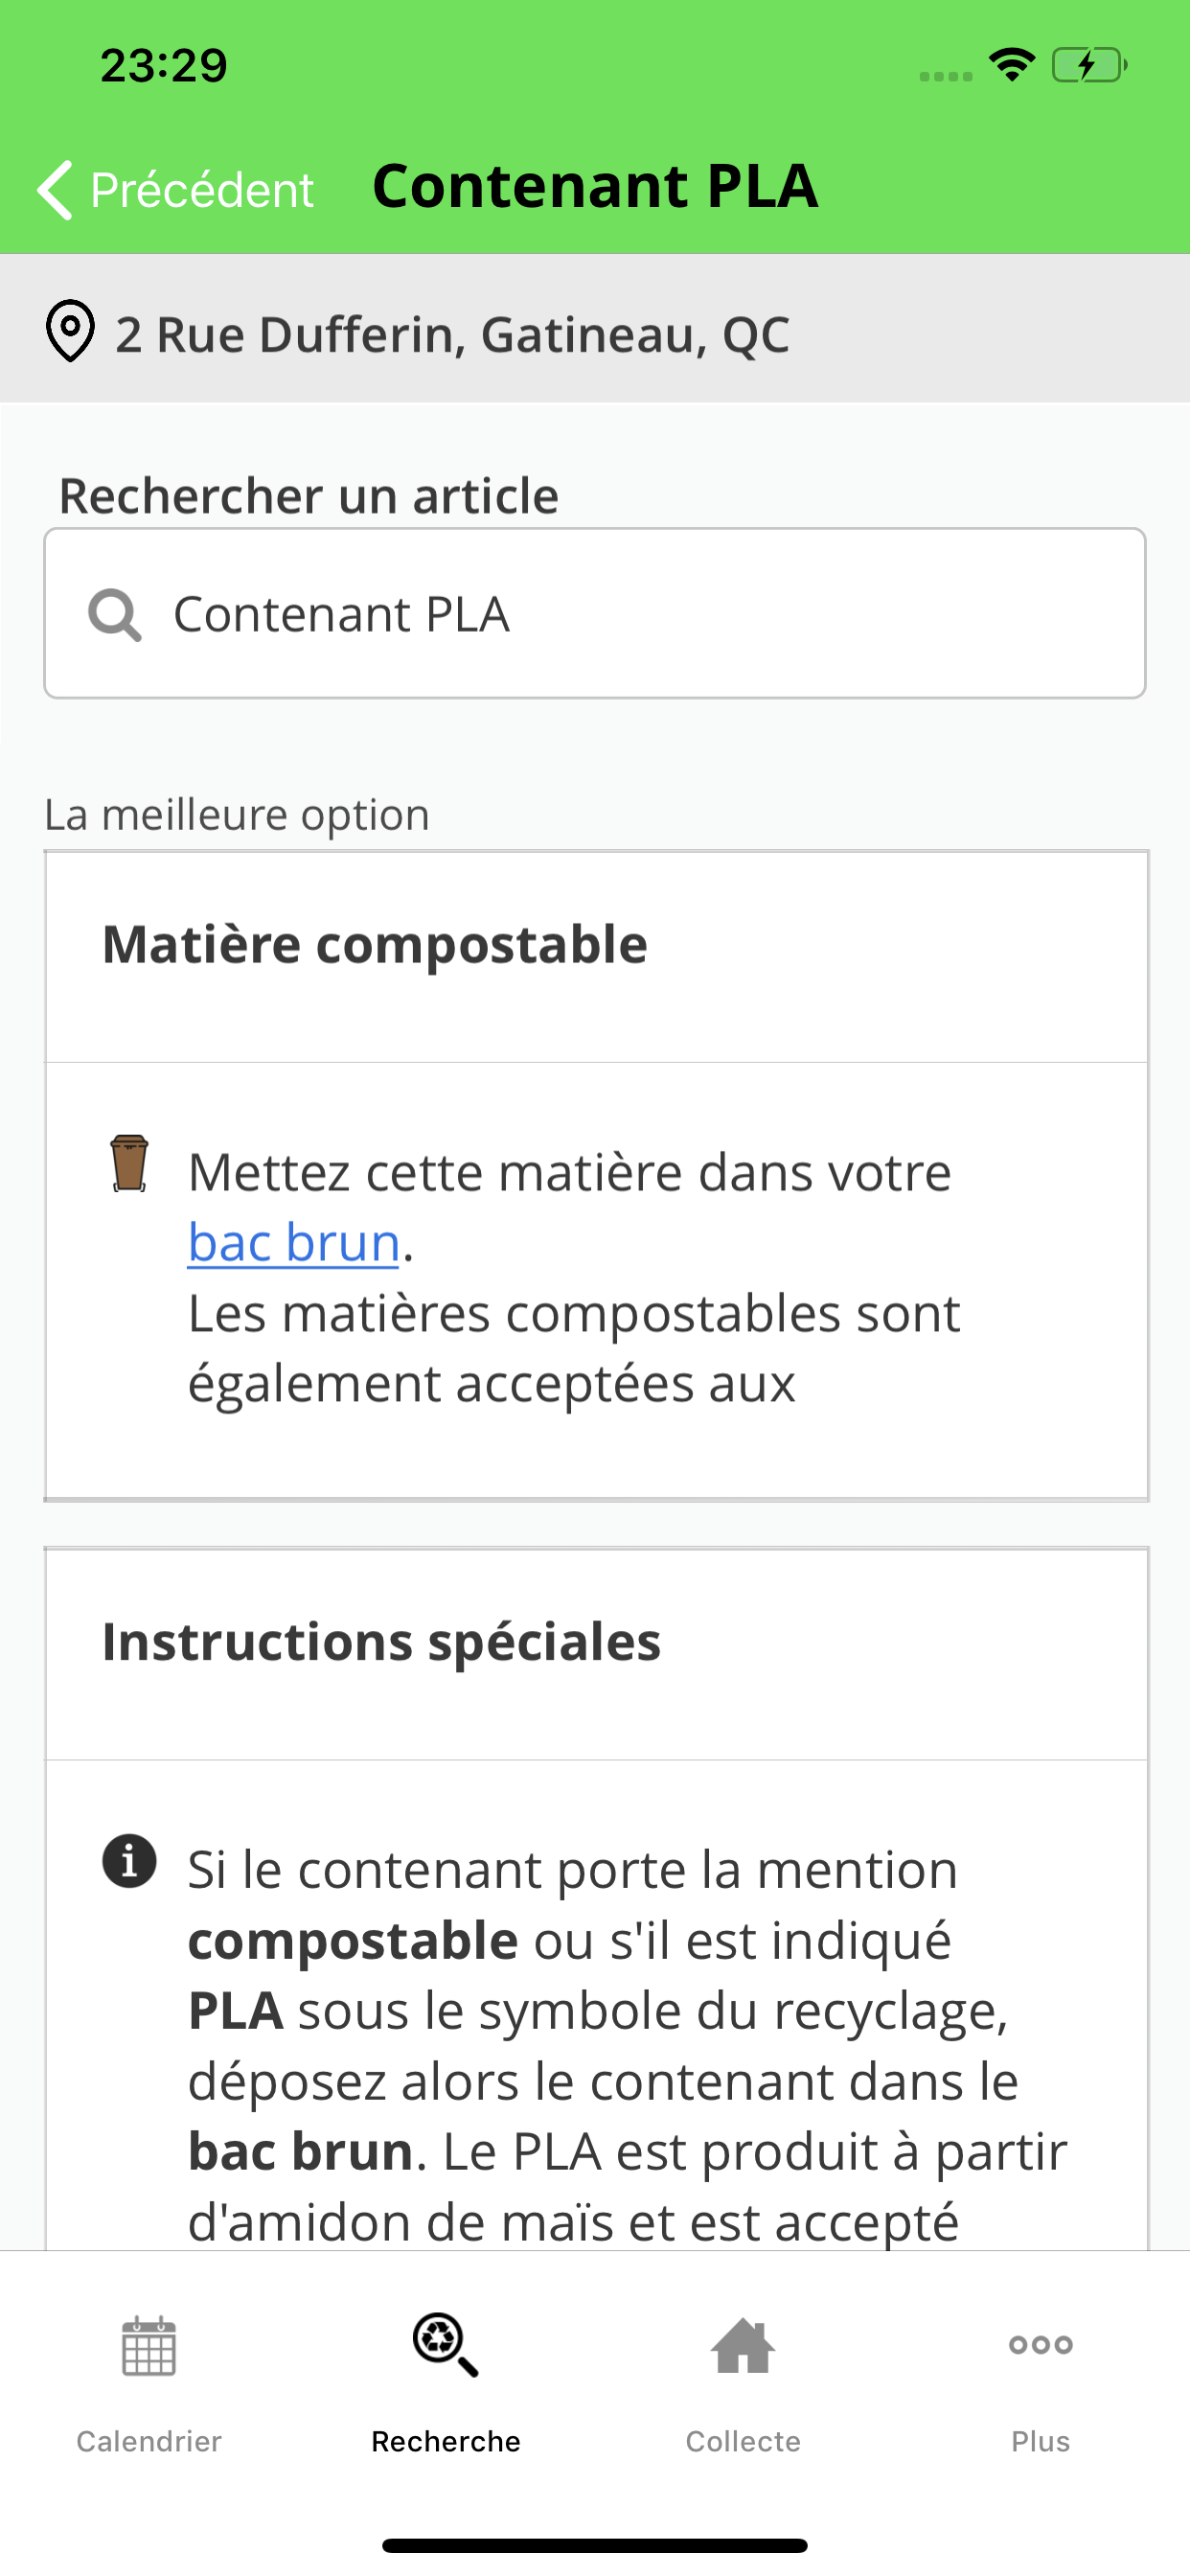The width and height of the screenshot is (1190, 2576).
Task: Follow the bac brun link
Action: pyautogui.click(x=294, y=1242)
